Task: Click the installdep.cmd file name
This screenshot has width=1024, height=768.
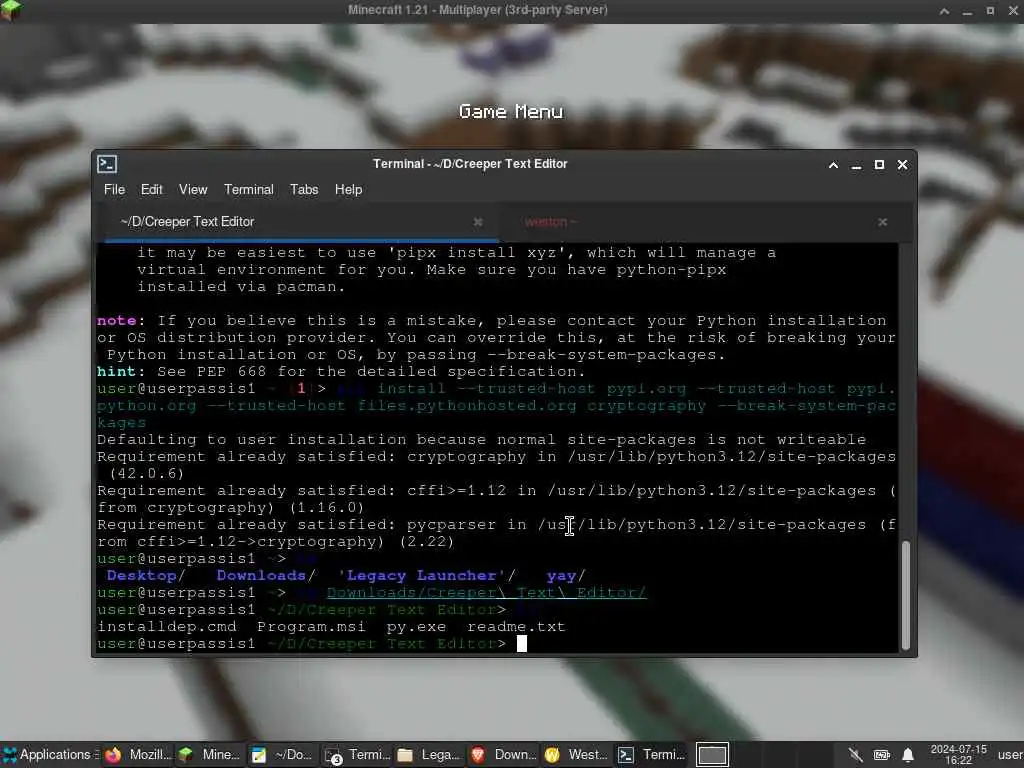Action: [167, 627]
